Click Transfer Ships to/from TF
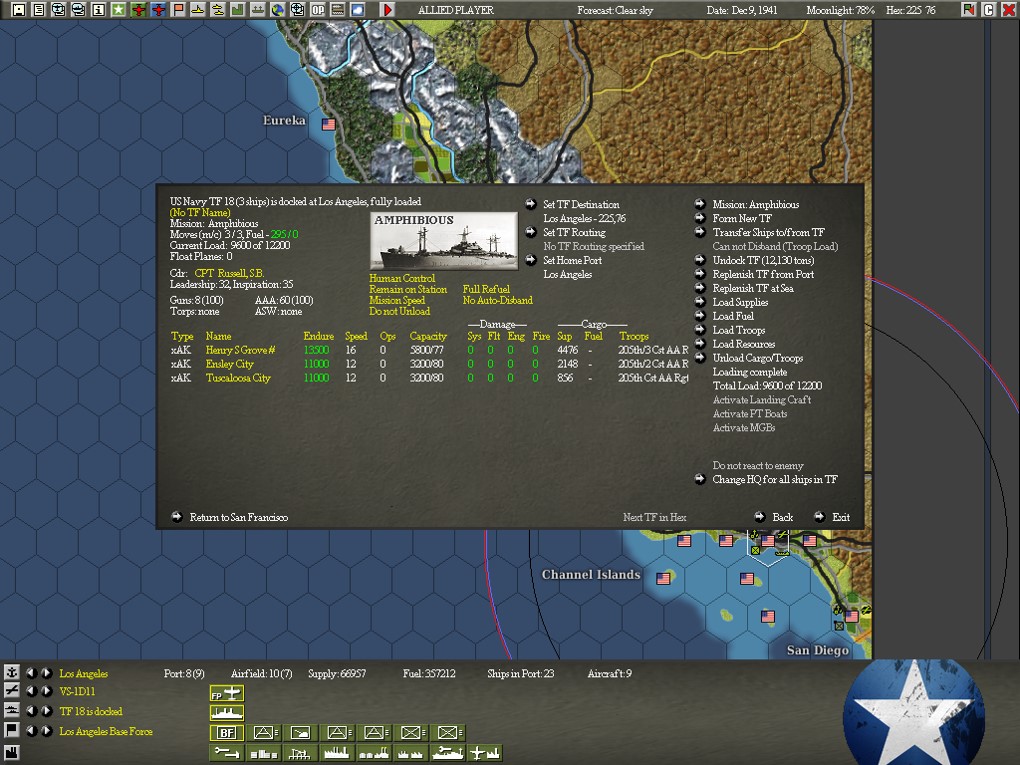The width and height of the screenshot is (1020, 765). click(x=768, y=232)
